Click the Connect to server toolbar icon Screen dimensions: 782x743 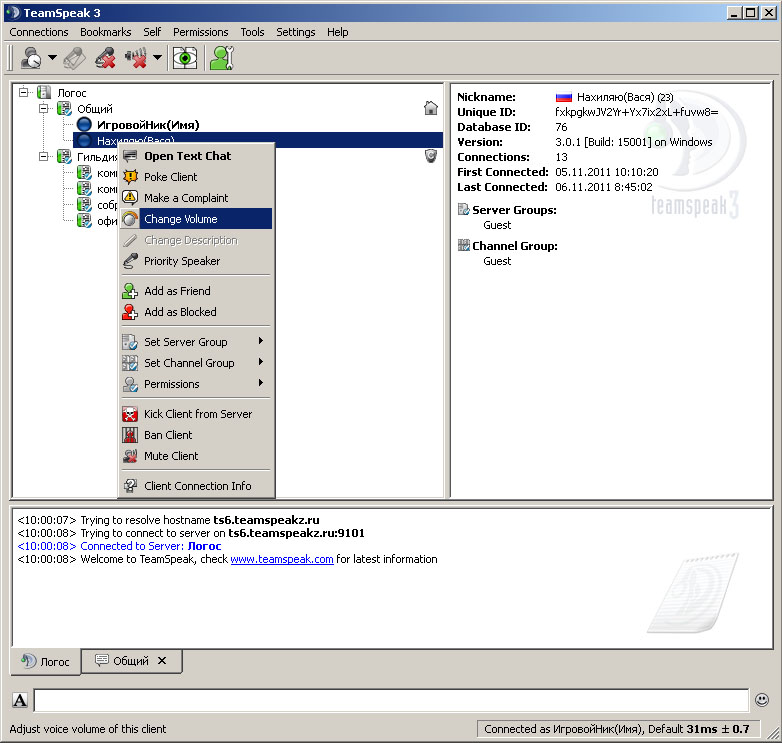(31, 58)
